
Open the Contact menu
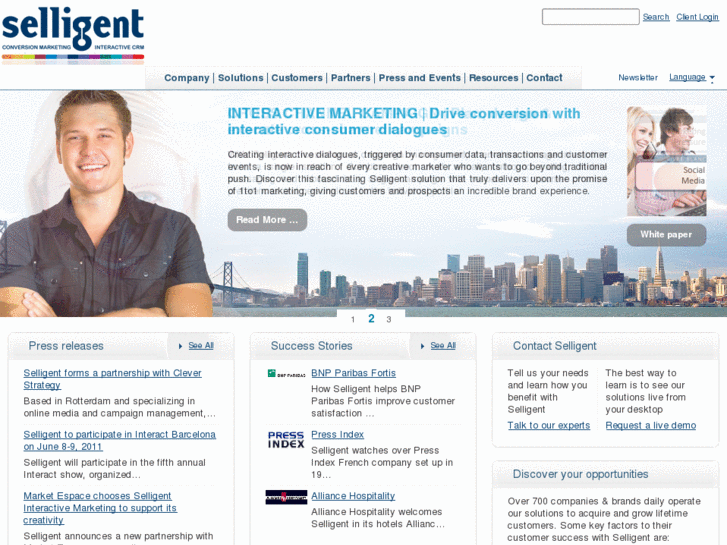click(x=544, y=78)
